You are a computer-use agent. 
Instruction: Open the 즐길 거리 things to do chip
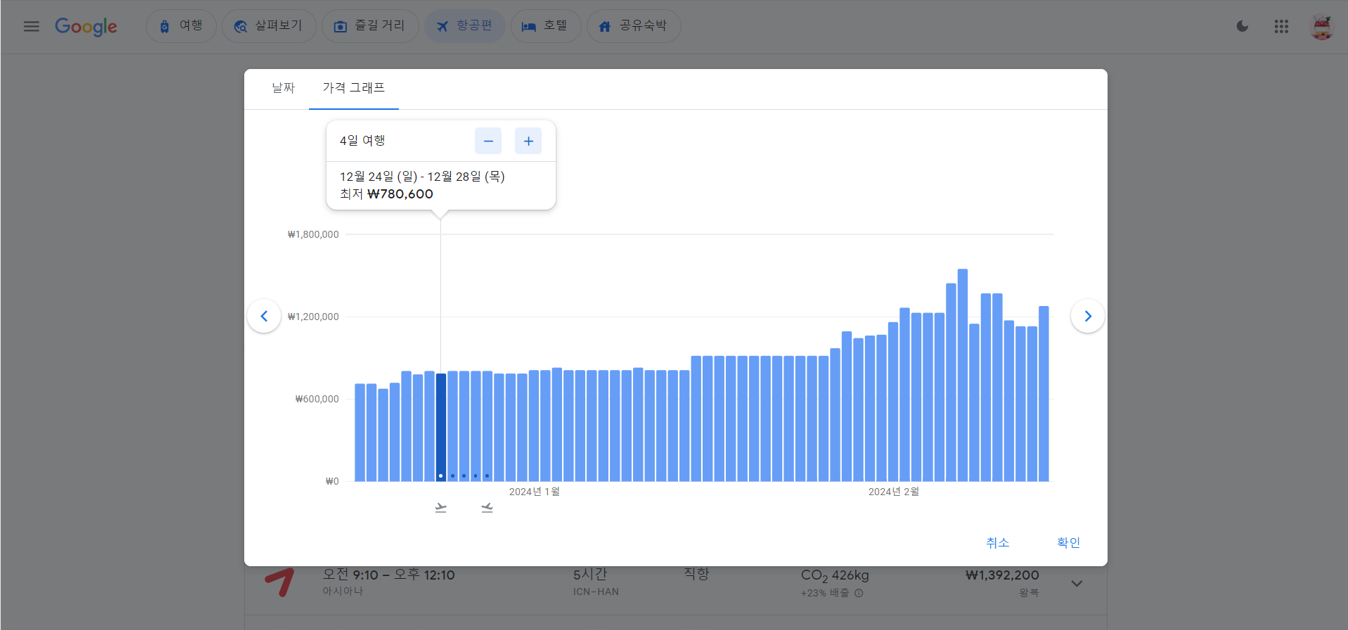click(370, 26)
